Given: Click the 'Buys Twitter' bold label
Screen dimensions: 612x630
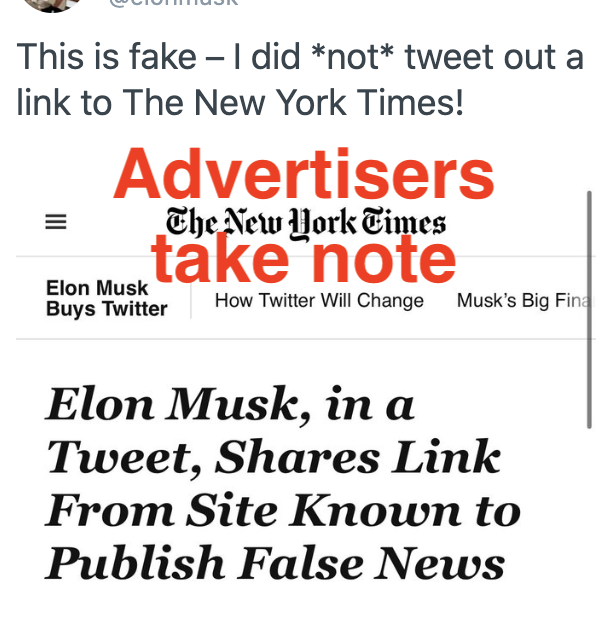Looking at the screenshot, I should click(106, 309).
